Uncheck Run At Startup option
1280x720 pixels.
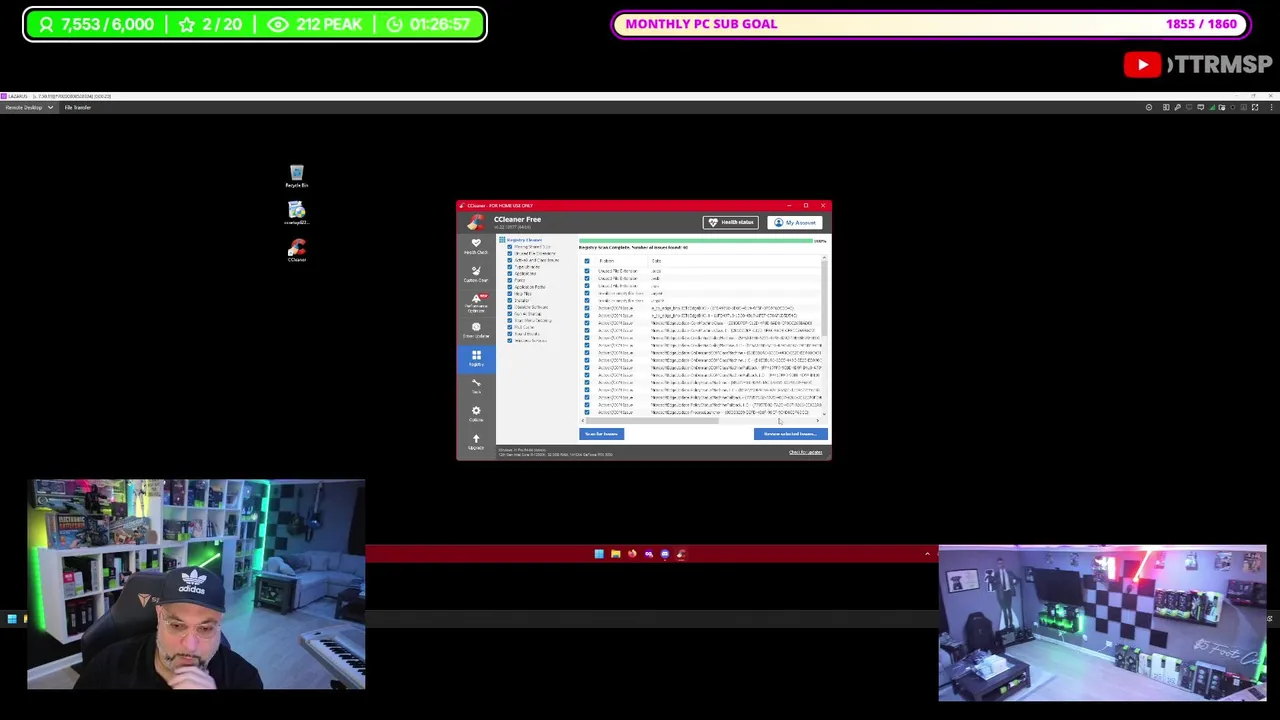510,314
